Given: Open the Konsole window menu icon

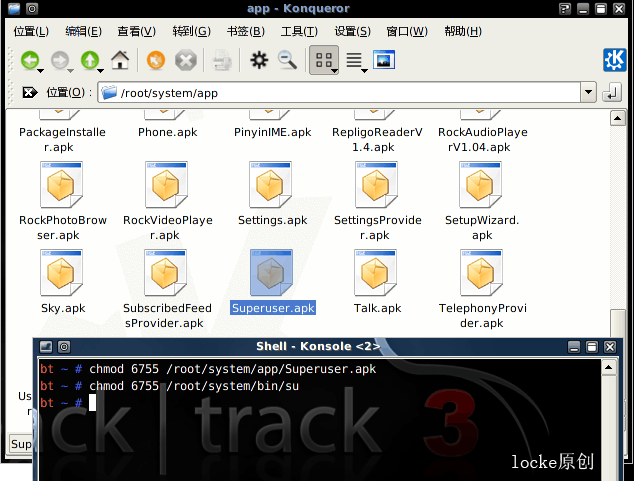Looking at the screenshot, I should click(46, 347).
